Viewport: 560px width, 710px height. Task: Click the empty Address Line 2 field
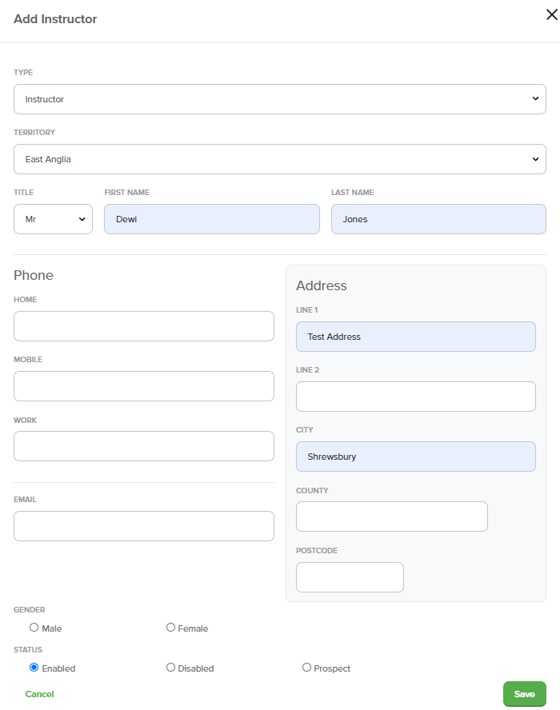pos(416,397)
